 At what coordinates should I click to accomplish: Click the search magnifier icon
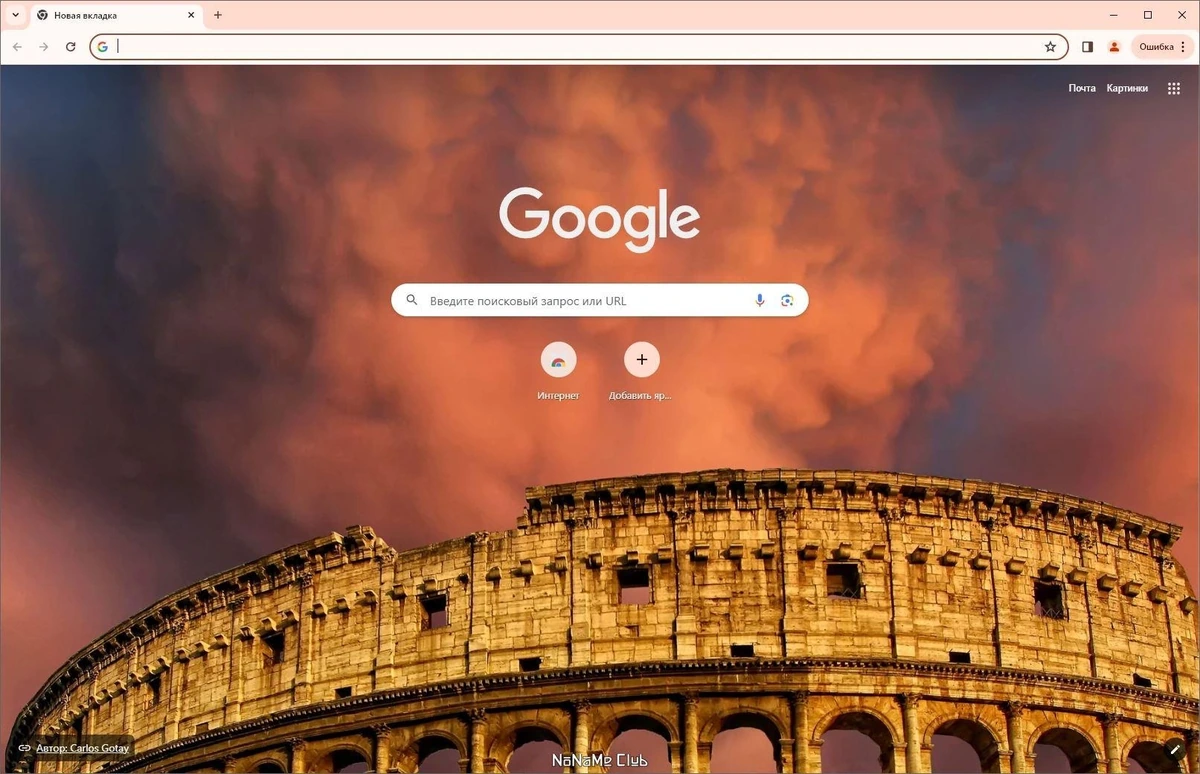point(411,300)
